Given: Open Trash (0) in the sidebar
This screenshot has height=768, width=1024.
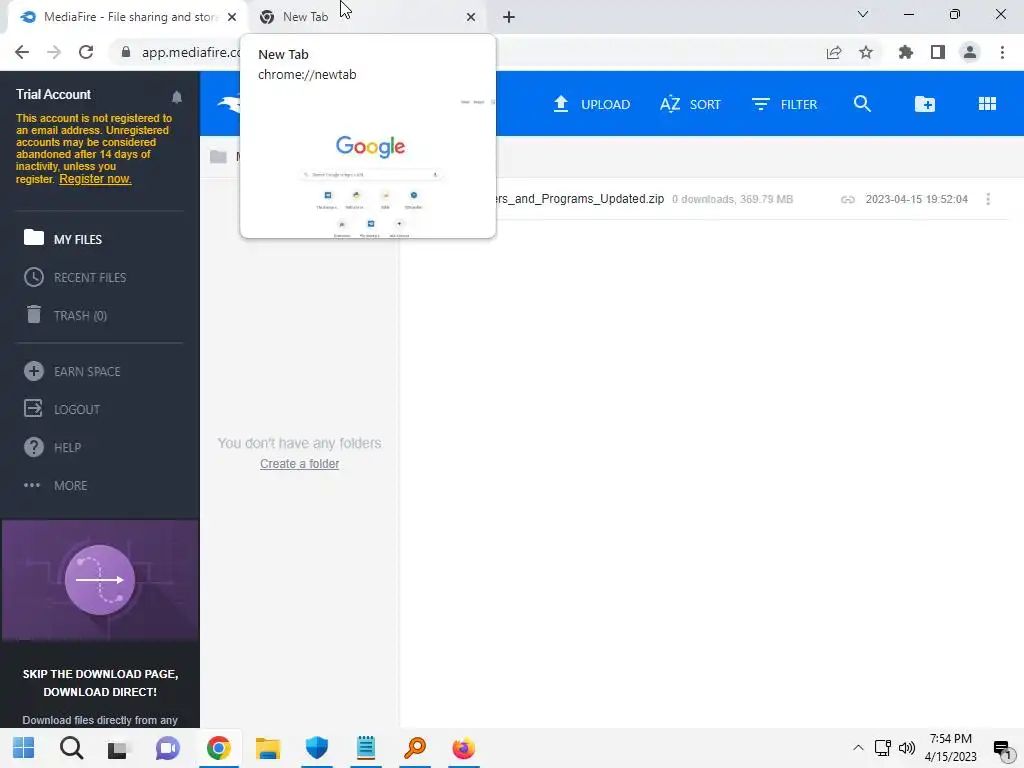Looking at the screenshot, I should click(x=66, y=315).
